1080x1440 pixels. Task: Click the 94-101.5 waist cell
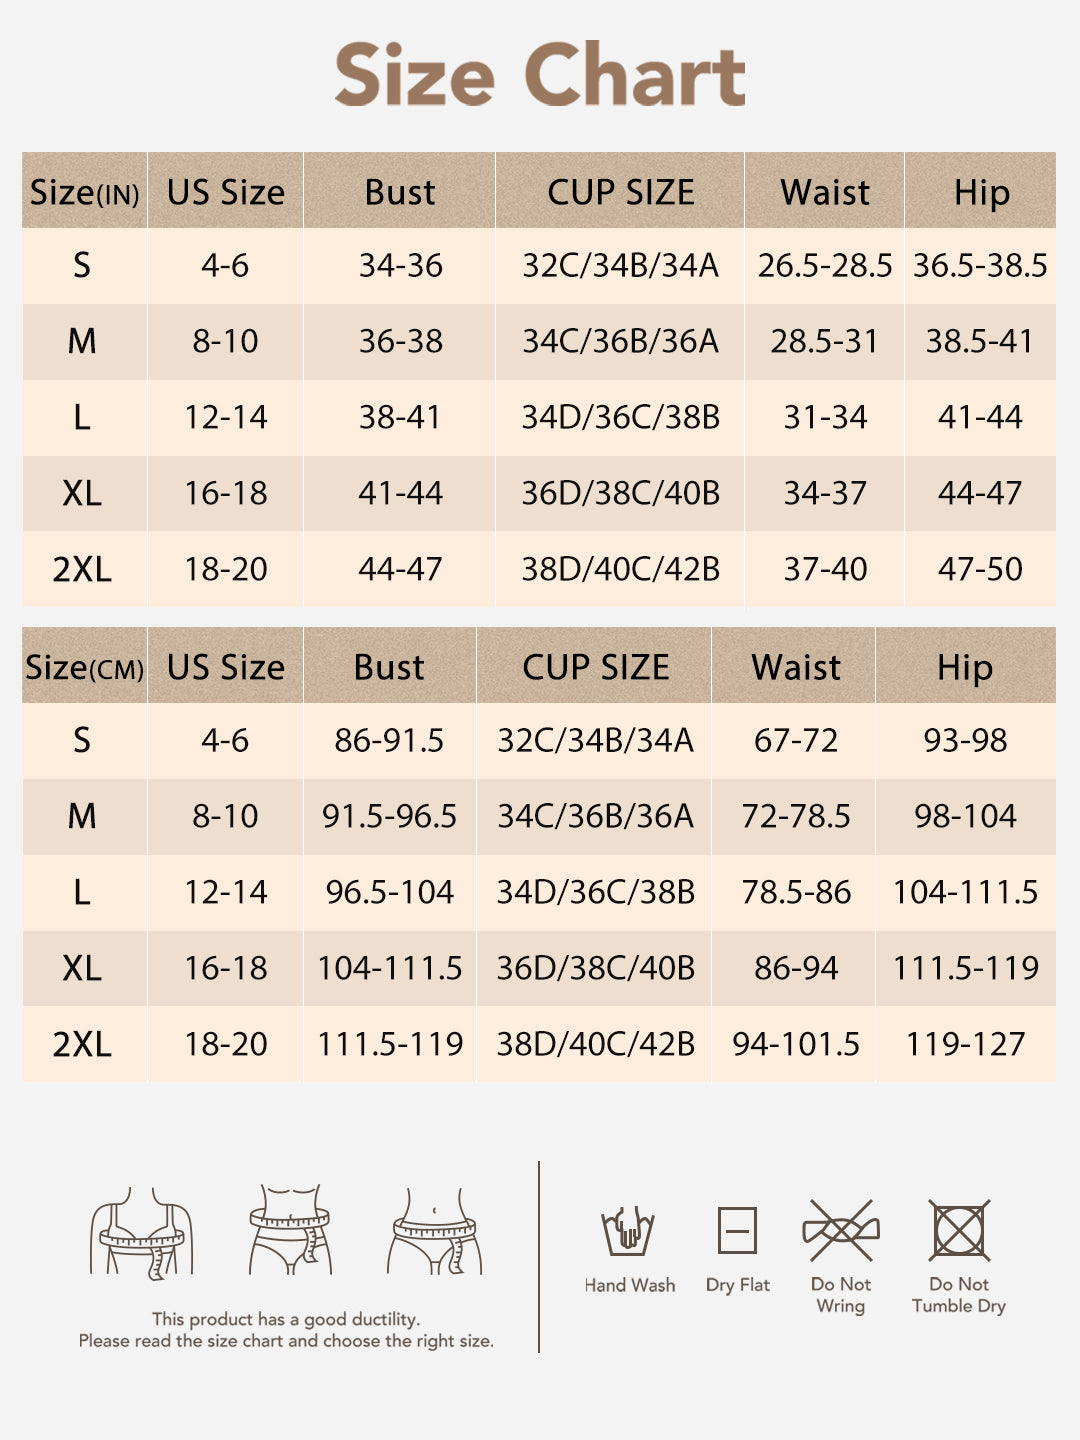click(795, 1044)
